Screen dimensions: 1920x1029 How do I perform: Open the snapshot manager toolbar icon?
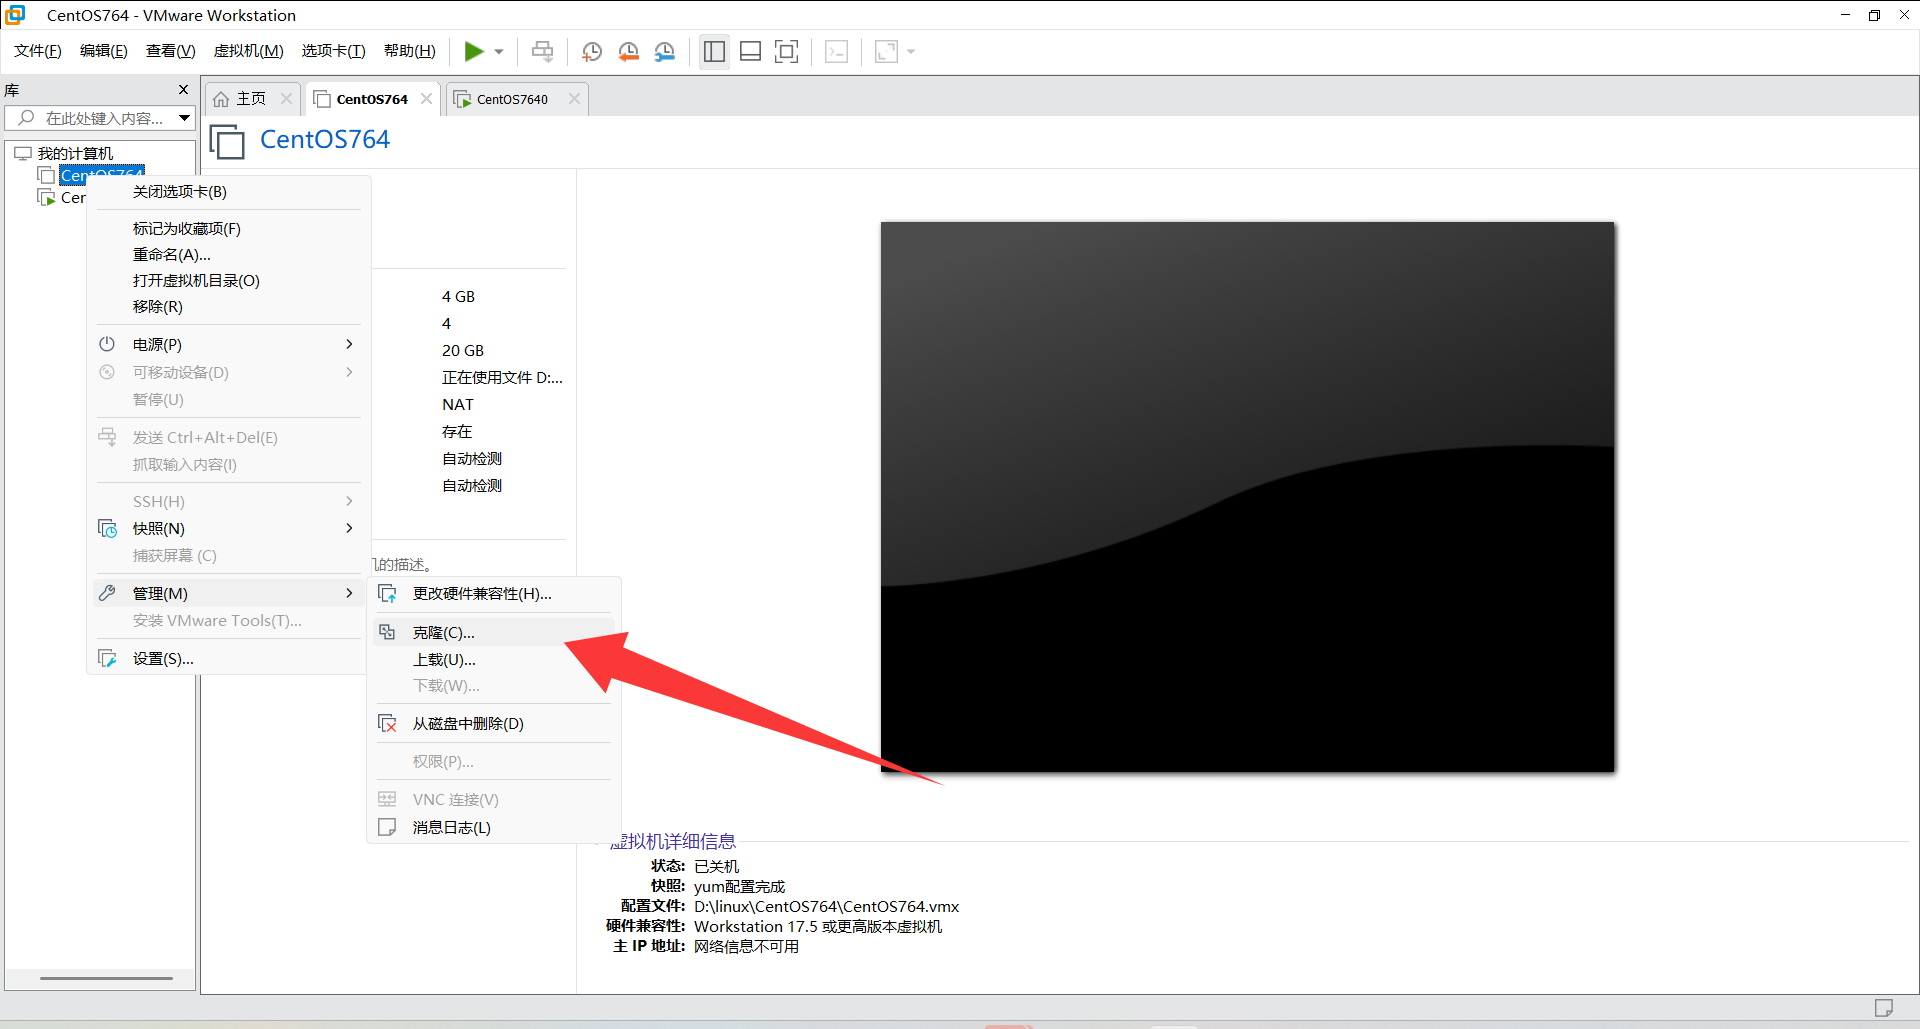click(665, 51)
